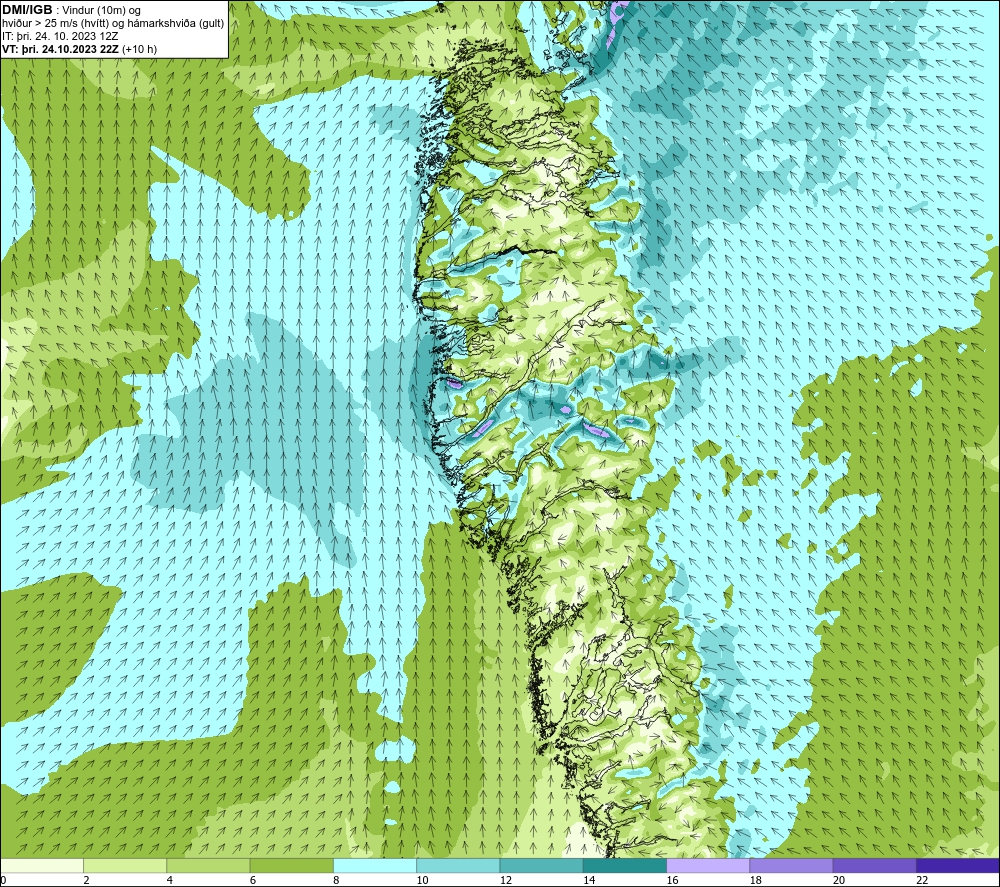Click the 18–20 m/s purple legend swatch

791,866
